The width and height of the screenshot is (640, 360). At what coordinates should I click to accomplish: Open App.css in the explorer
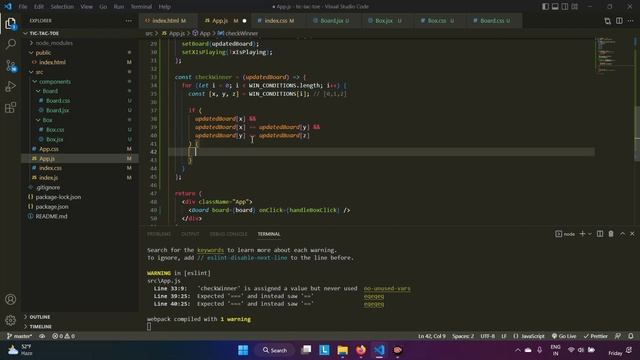click(49, 149)
